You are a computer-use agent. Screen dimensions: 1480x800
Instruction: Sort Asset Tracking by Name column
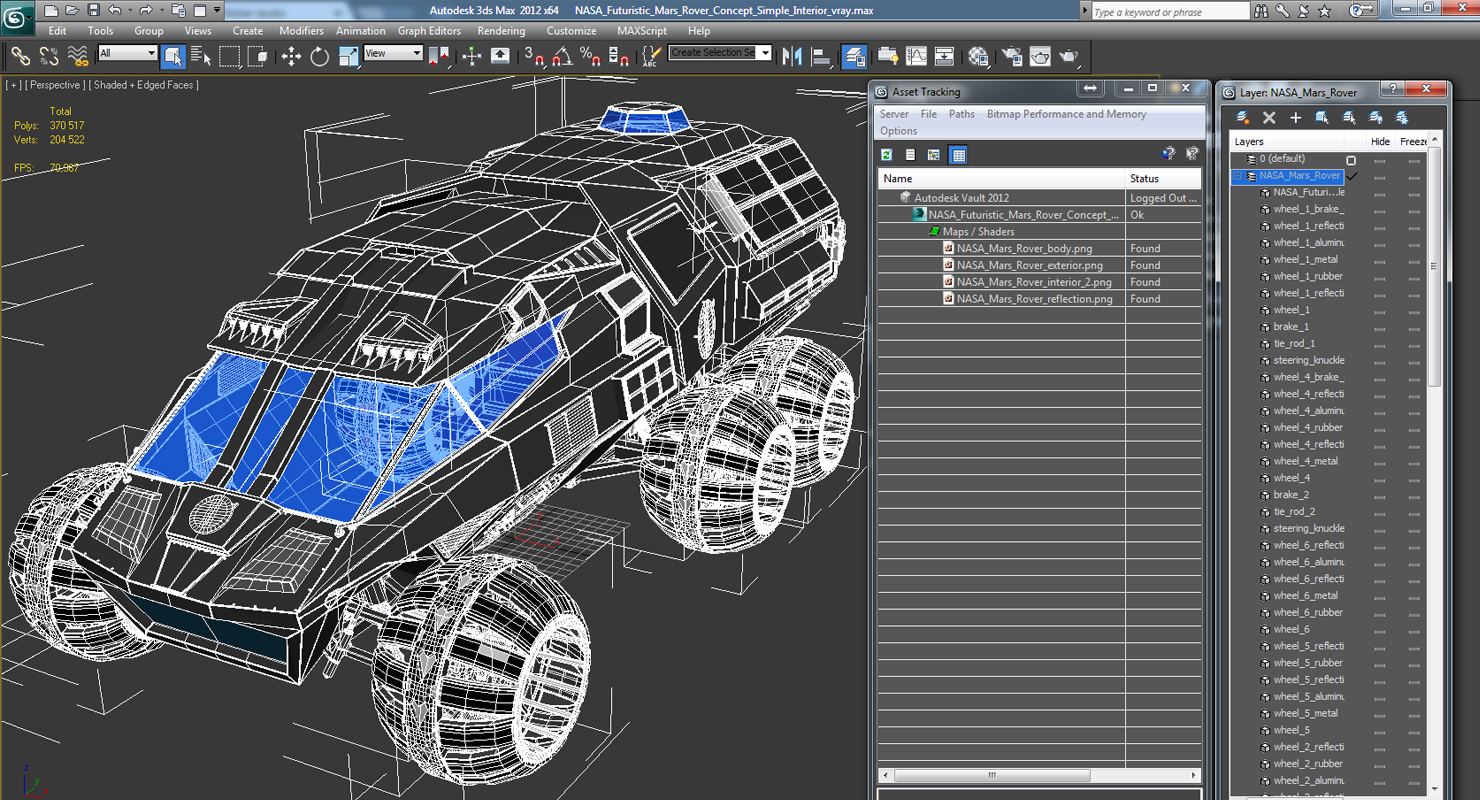pyautogui.click(x=1002, y=179)
